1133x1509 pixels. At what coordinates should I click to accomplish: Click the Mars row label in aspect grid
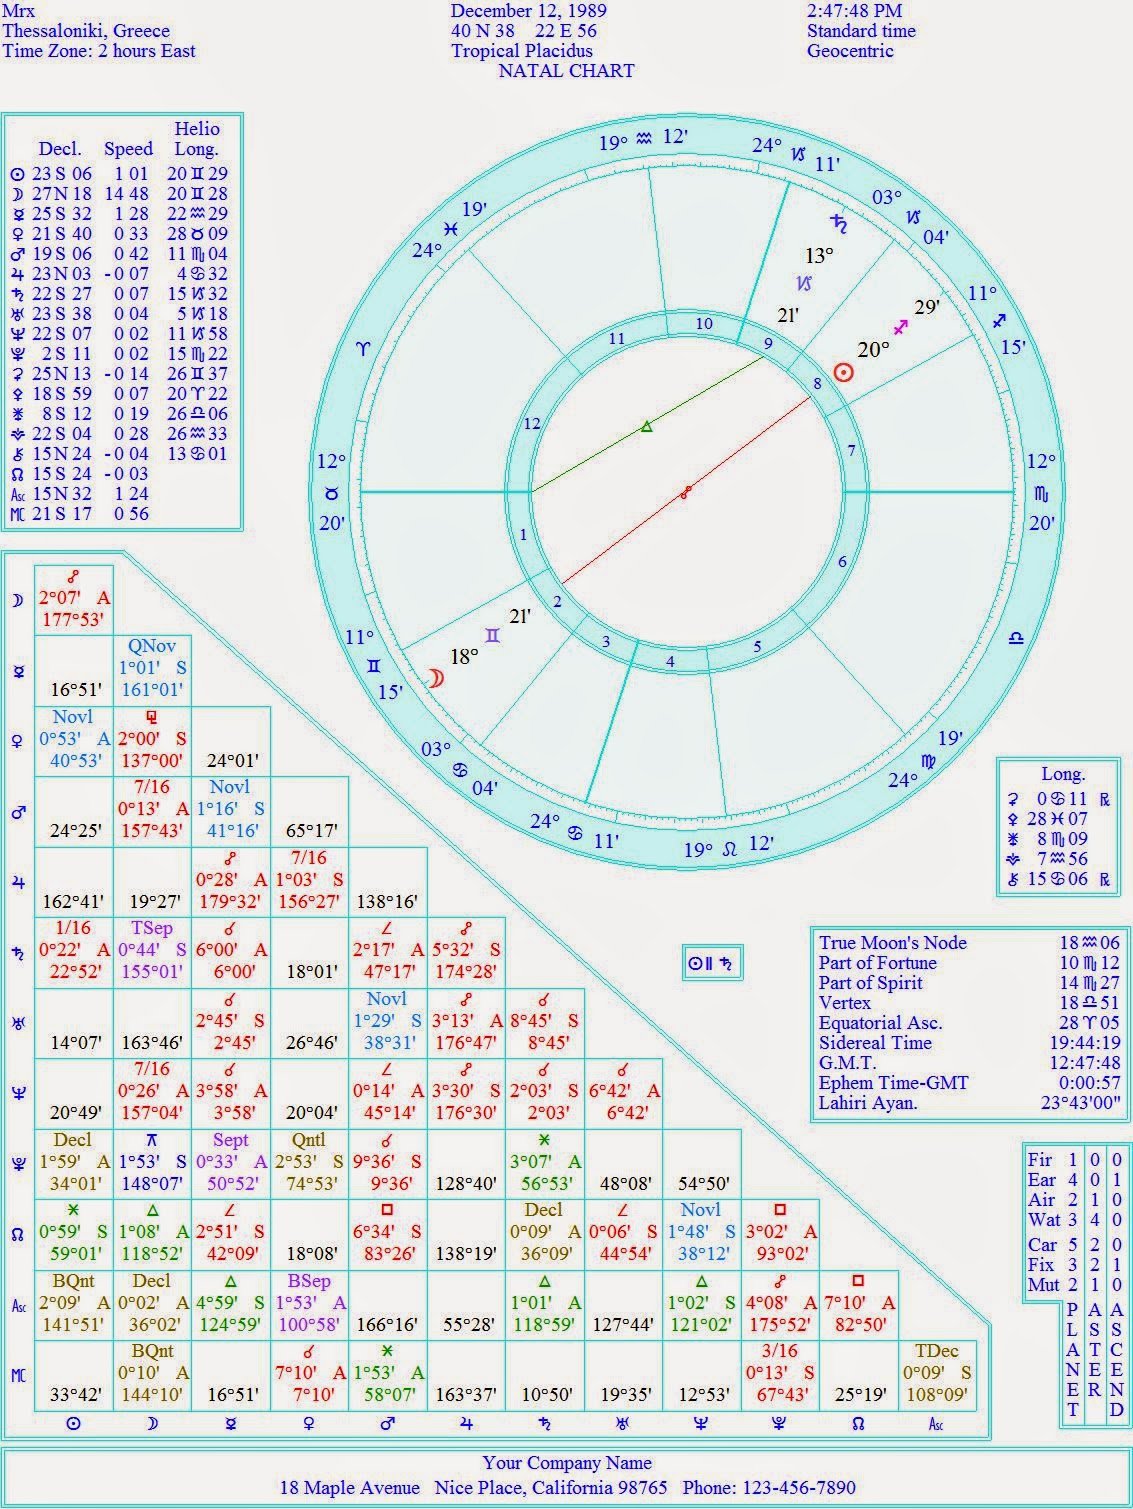pos(17,812)
